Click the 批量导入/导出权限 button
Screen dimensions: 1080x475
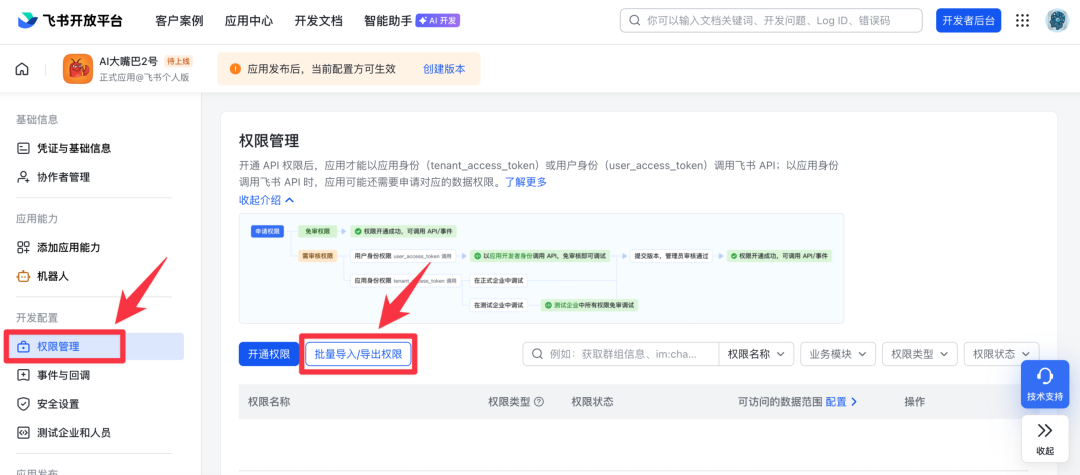pos(358,354)
